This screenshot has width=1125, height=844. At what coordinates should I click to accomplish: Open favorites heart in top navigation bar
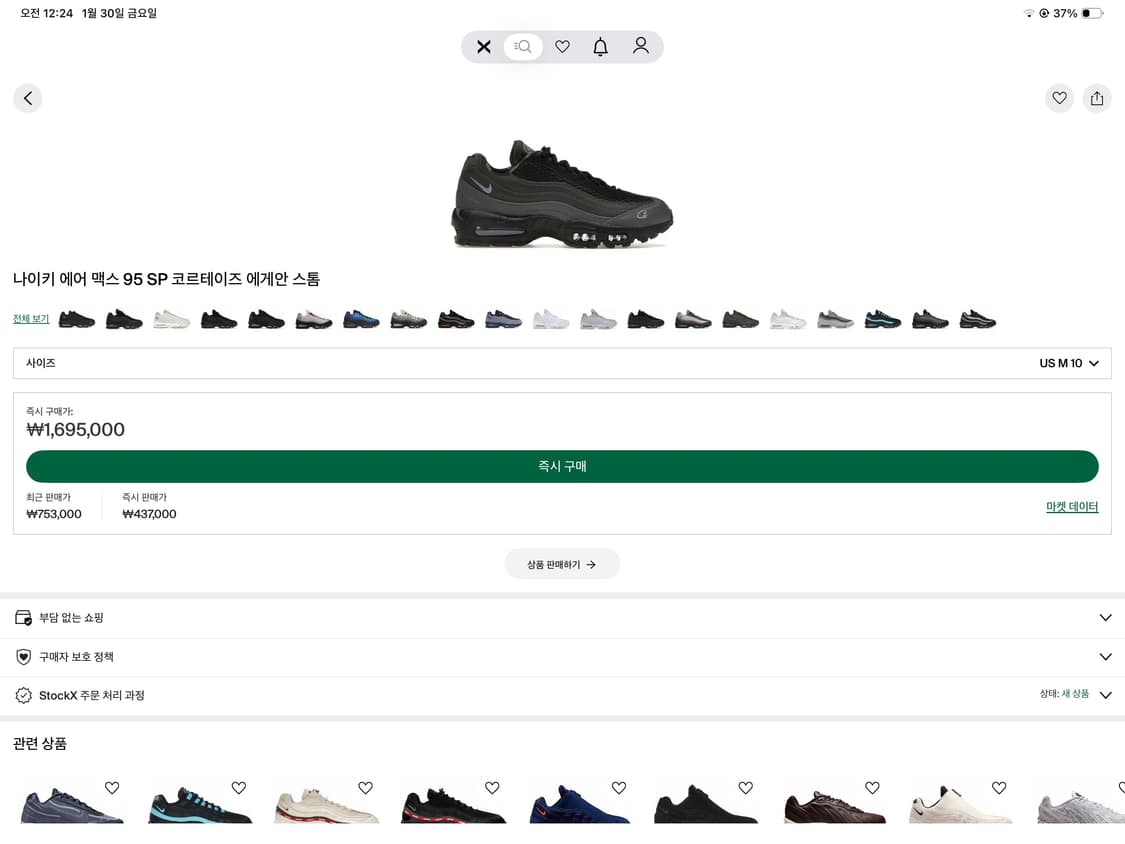562,47
